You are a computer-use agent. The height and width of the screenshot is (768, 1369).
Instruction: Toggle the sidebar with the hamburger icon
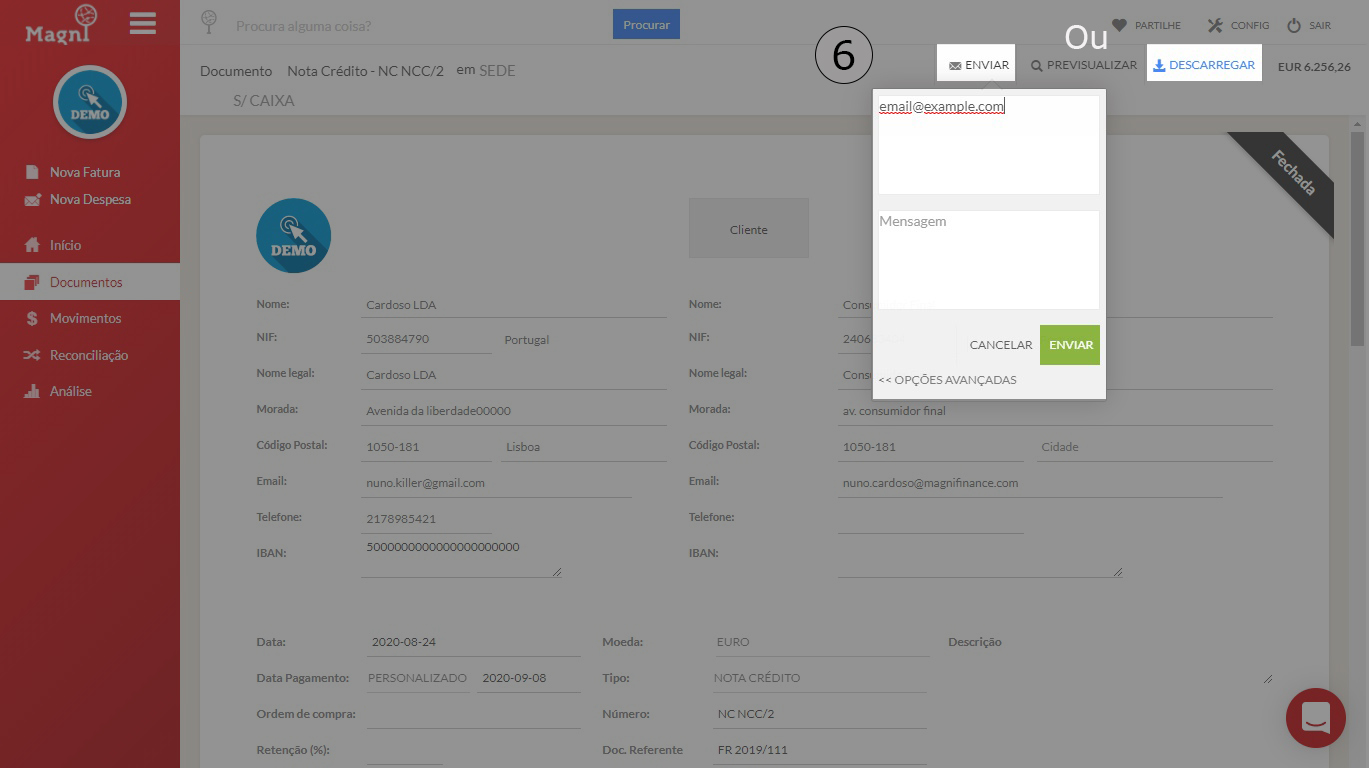tap(142, 23)
